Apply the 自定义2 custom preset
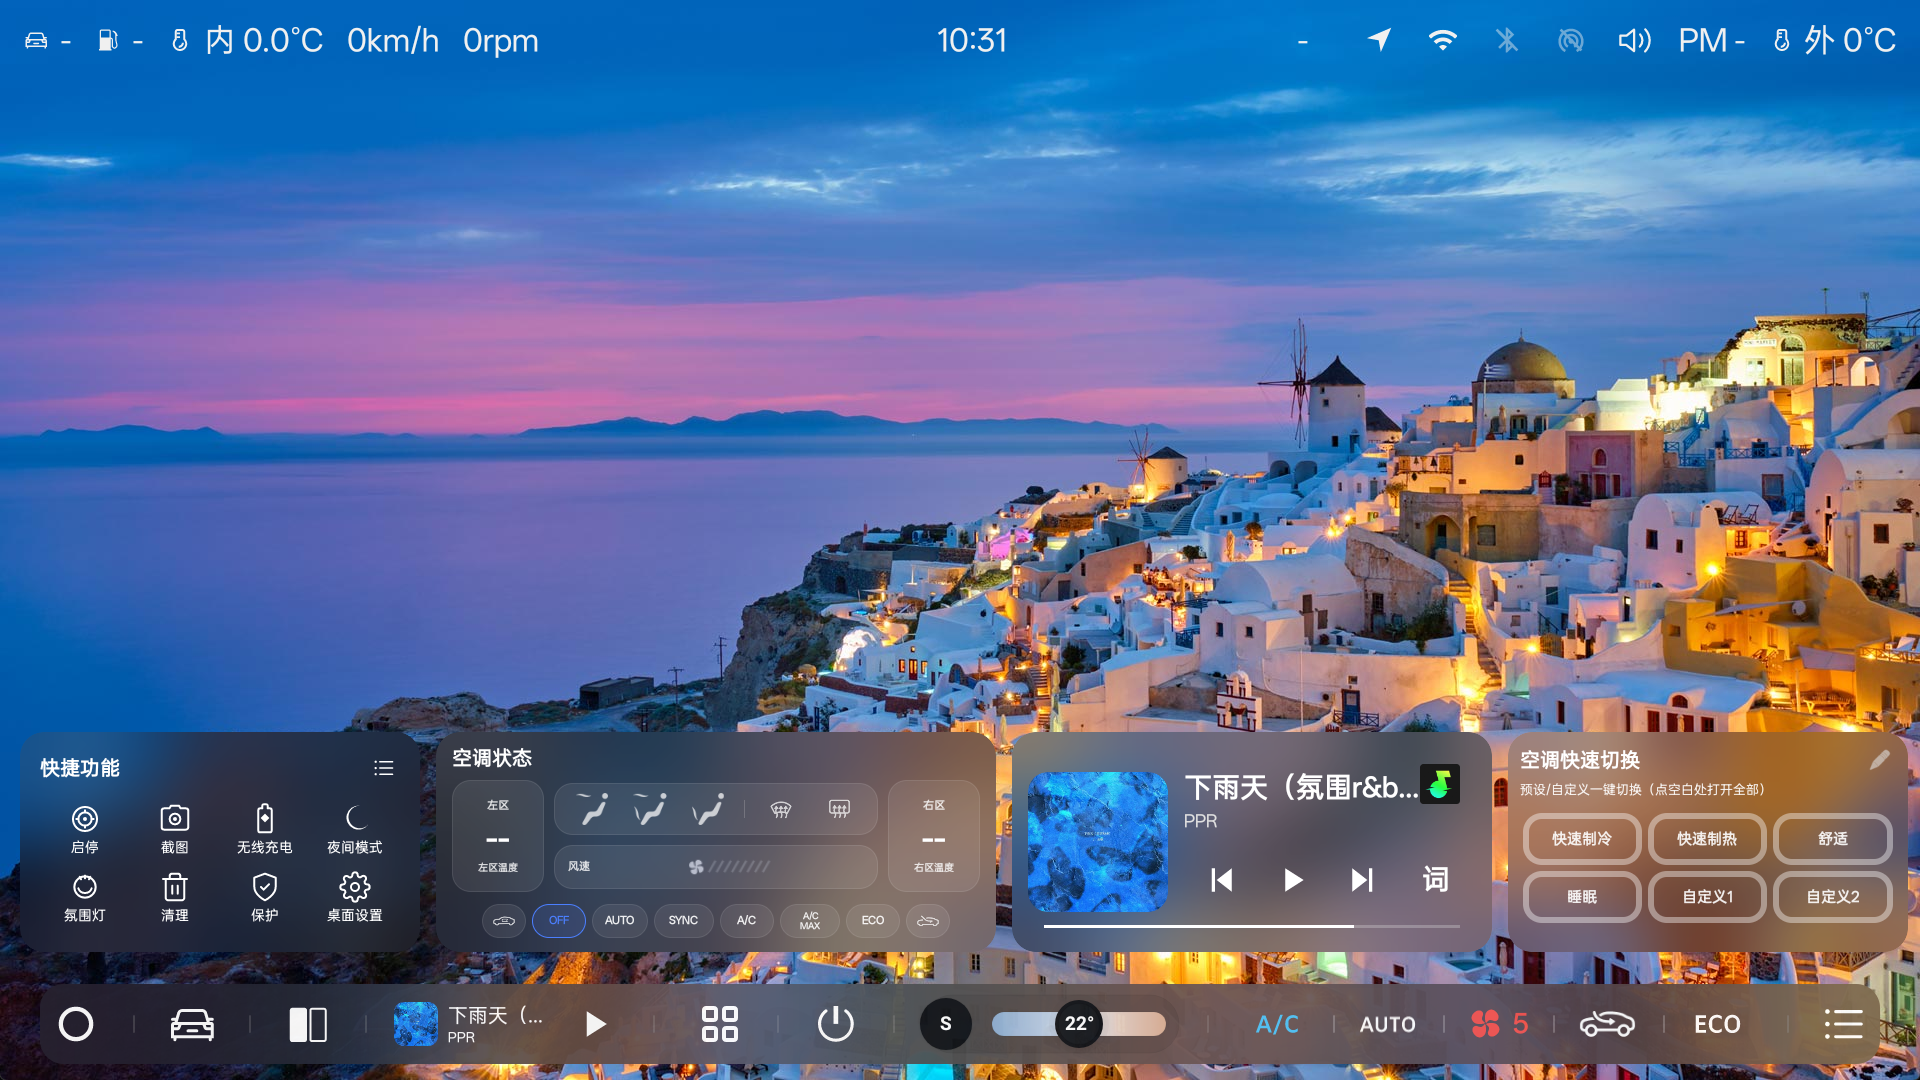1920x1080 pixels. point(1833,897)
